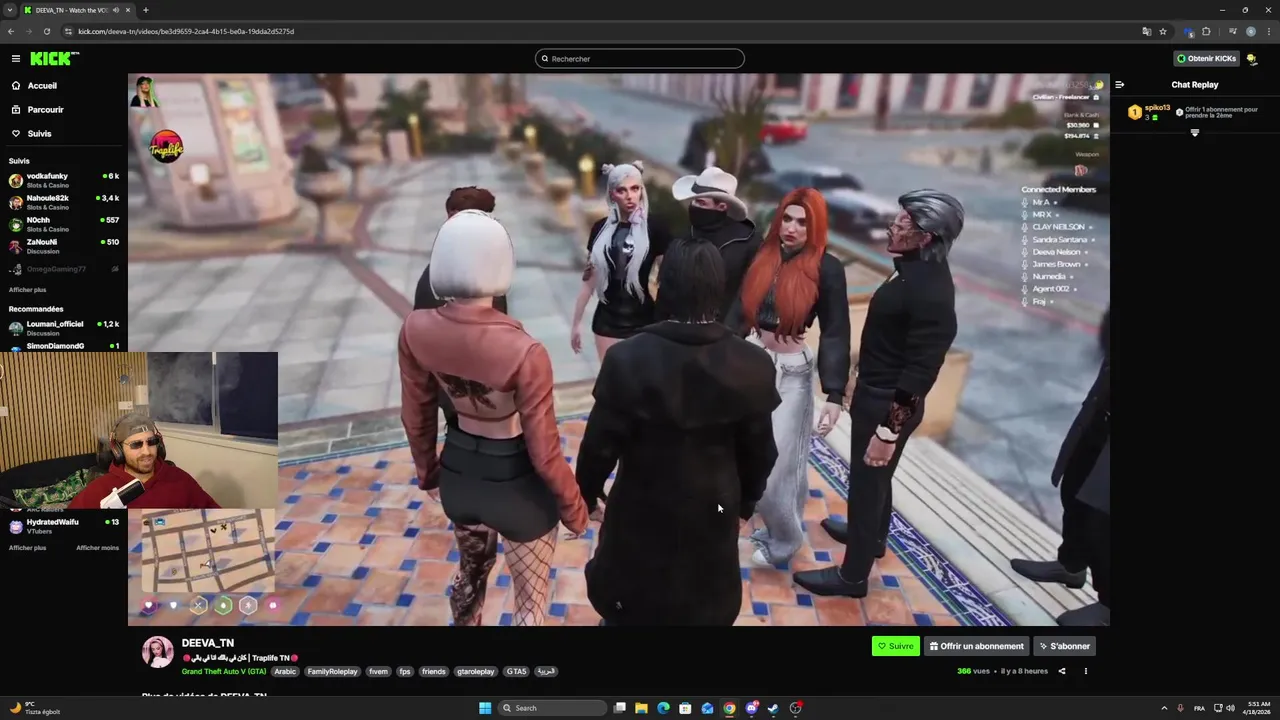Image resolution: width=1280 pixels, height=720 pixels.
Task: Close the DEEVA_TN browser tab
Action: point(130,10)
